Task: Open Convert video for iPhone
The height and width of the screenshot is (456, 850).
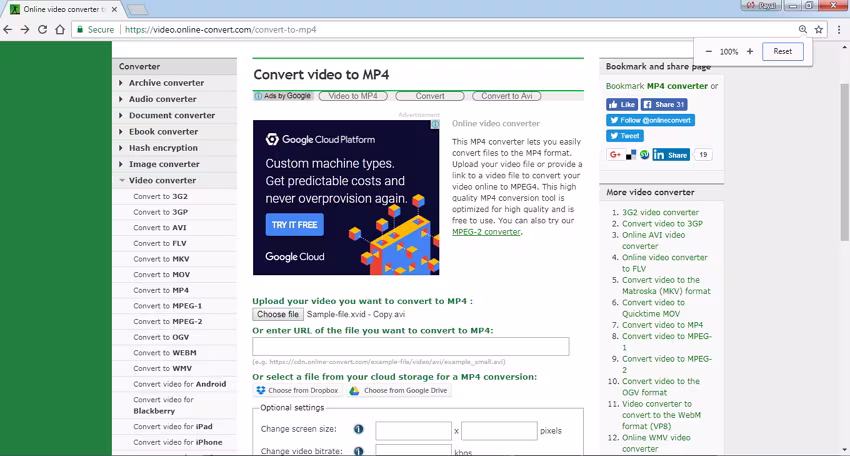Action: pos(178,442)
